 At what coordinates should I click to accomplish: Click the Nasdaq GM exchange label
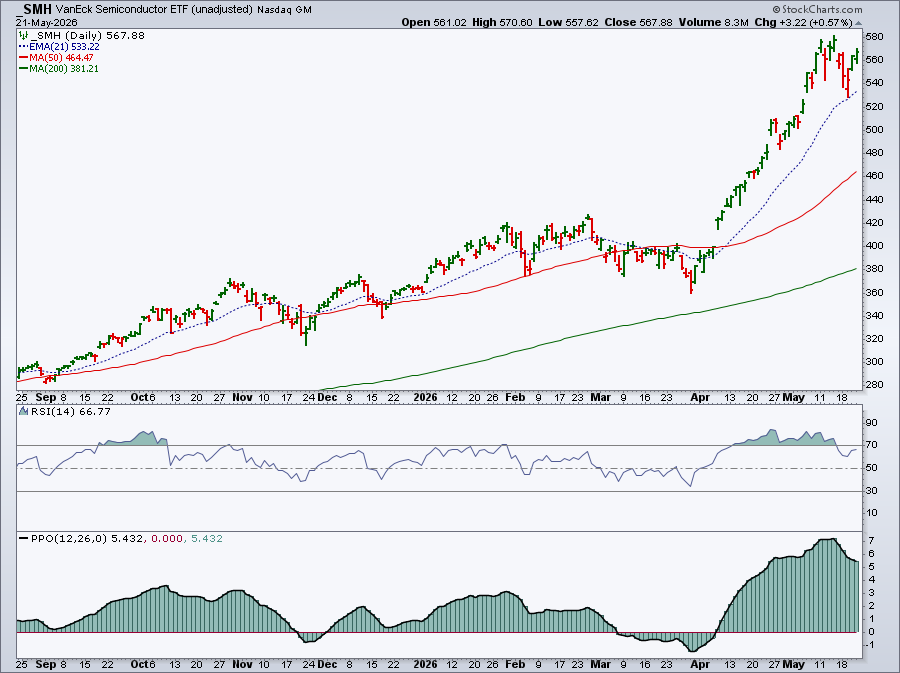(x=285, y=10)
